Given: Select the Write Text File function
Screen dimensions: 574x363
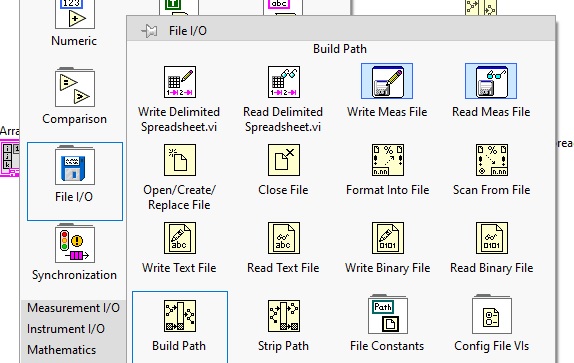Looking at the screenshot, I should coord(180,238).
